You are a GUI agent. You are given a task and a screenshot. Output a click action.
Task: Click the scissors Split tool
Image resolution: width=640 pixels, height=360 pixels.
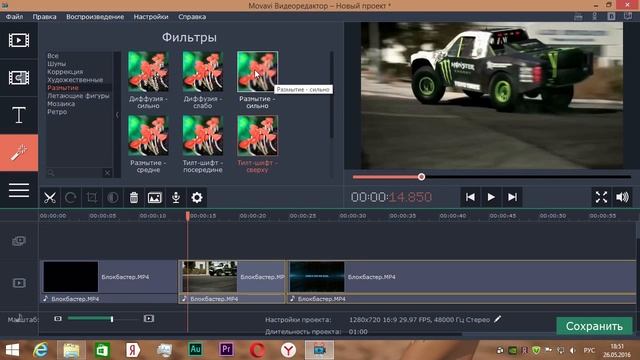(50, 198)
